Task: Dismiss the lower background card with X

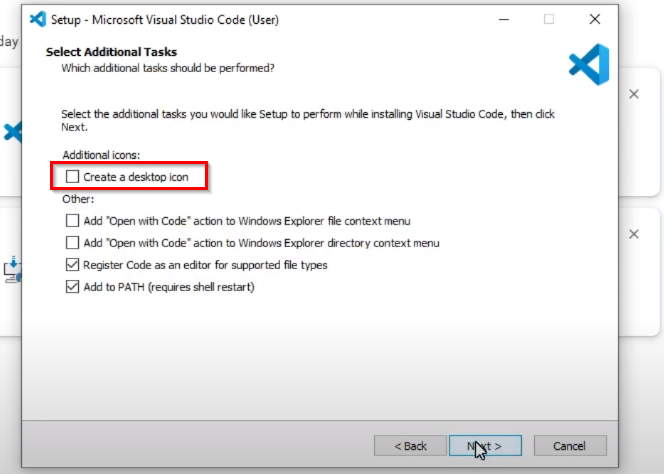Action: click(633, 234)
